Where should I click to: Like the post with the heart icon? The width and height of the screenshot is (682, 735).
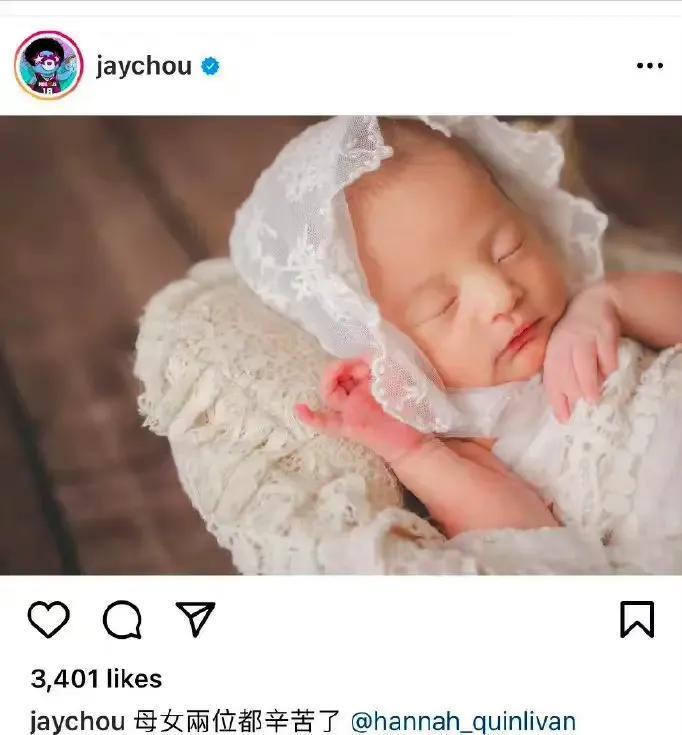point(49,619)
